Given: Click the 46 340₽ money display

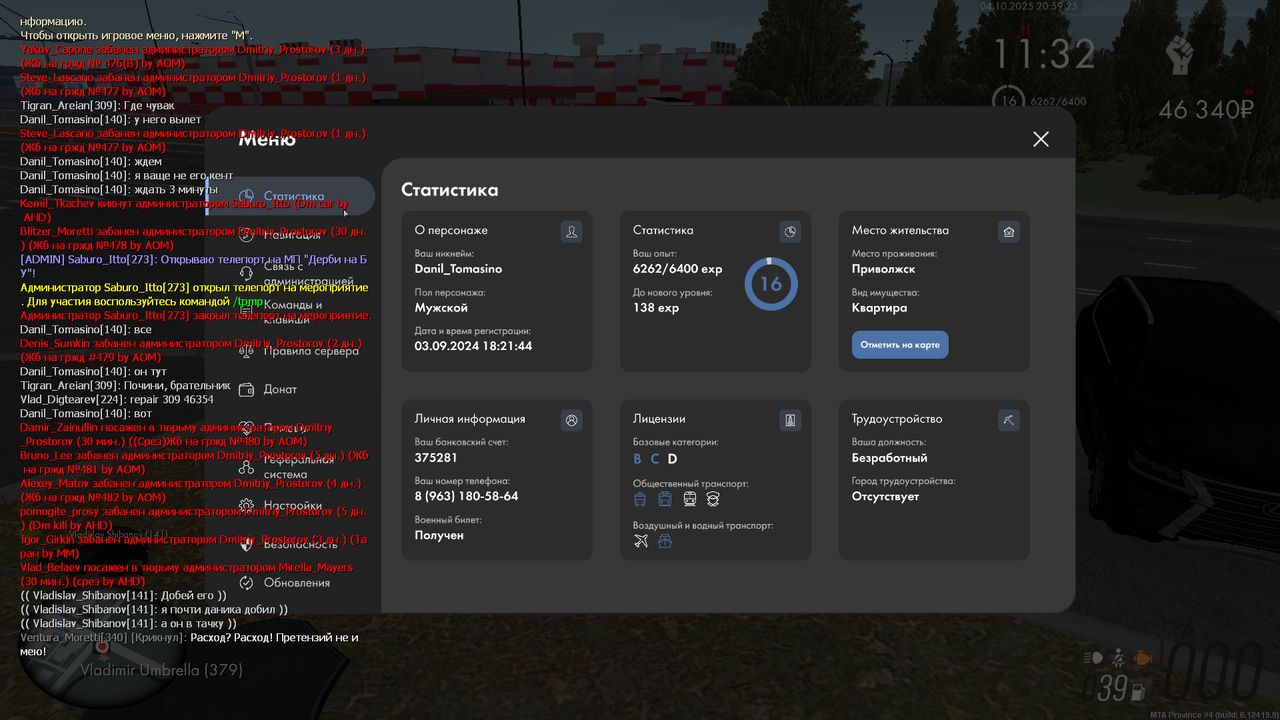Looking at the screenshot, I should [1206, 109].
